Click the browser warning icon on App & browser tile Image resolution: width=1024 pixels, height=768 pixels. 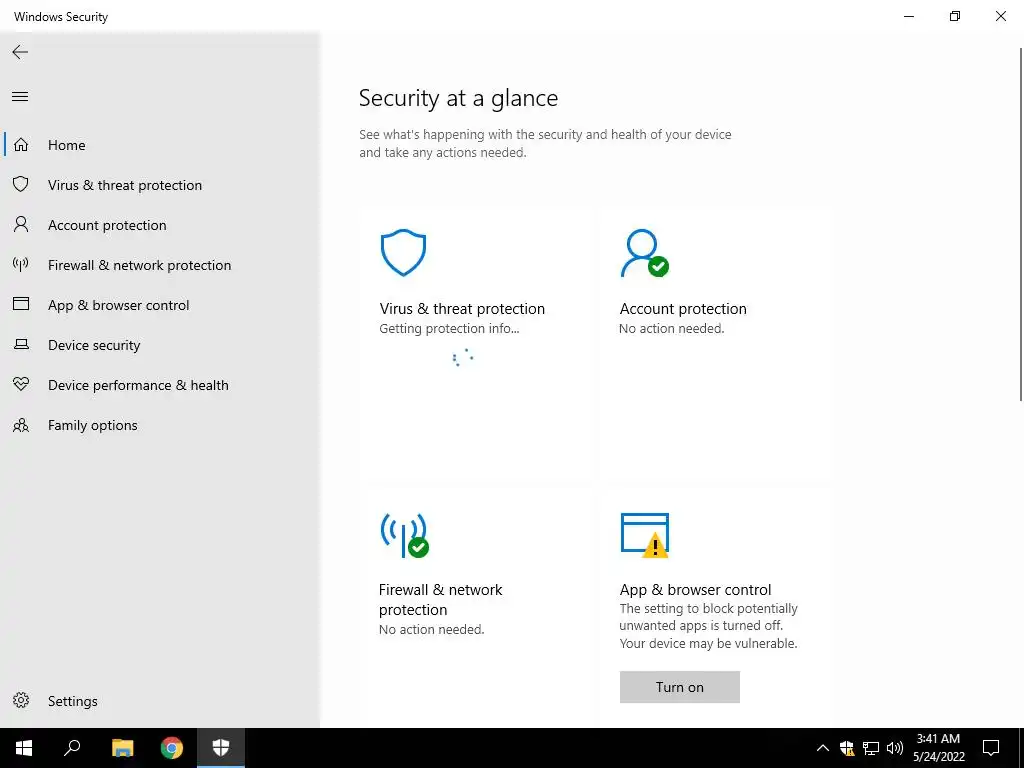click(x=645, y=536)
